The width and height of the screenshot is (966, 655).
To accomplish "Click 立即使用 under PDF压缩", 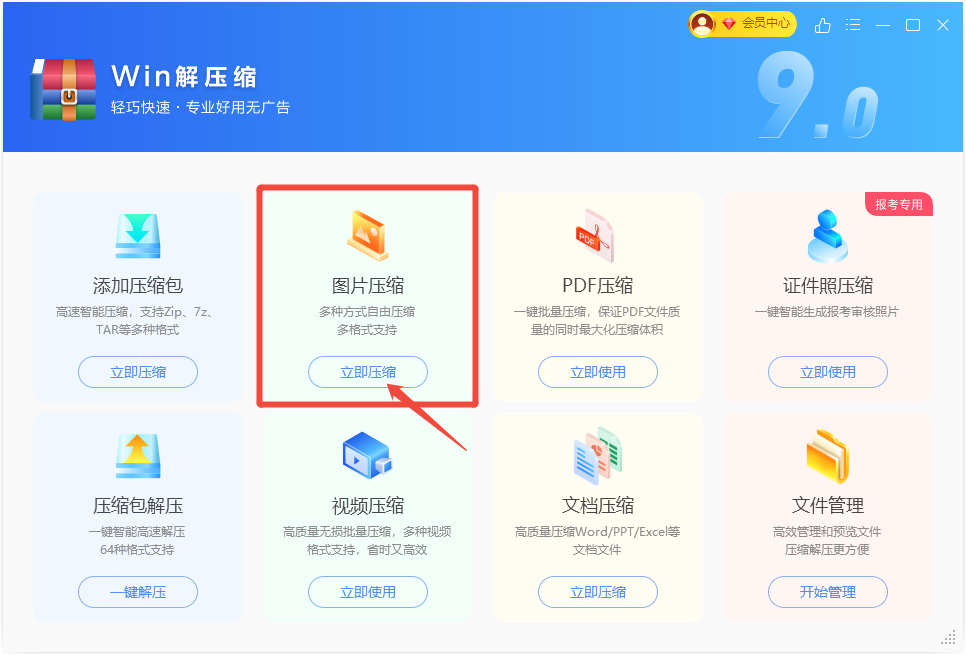I will coord(598,372).
